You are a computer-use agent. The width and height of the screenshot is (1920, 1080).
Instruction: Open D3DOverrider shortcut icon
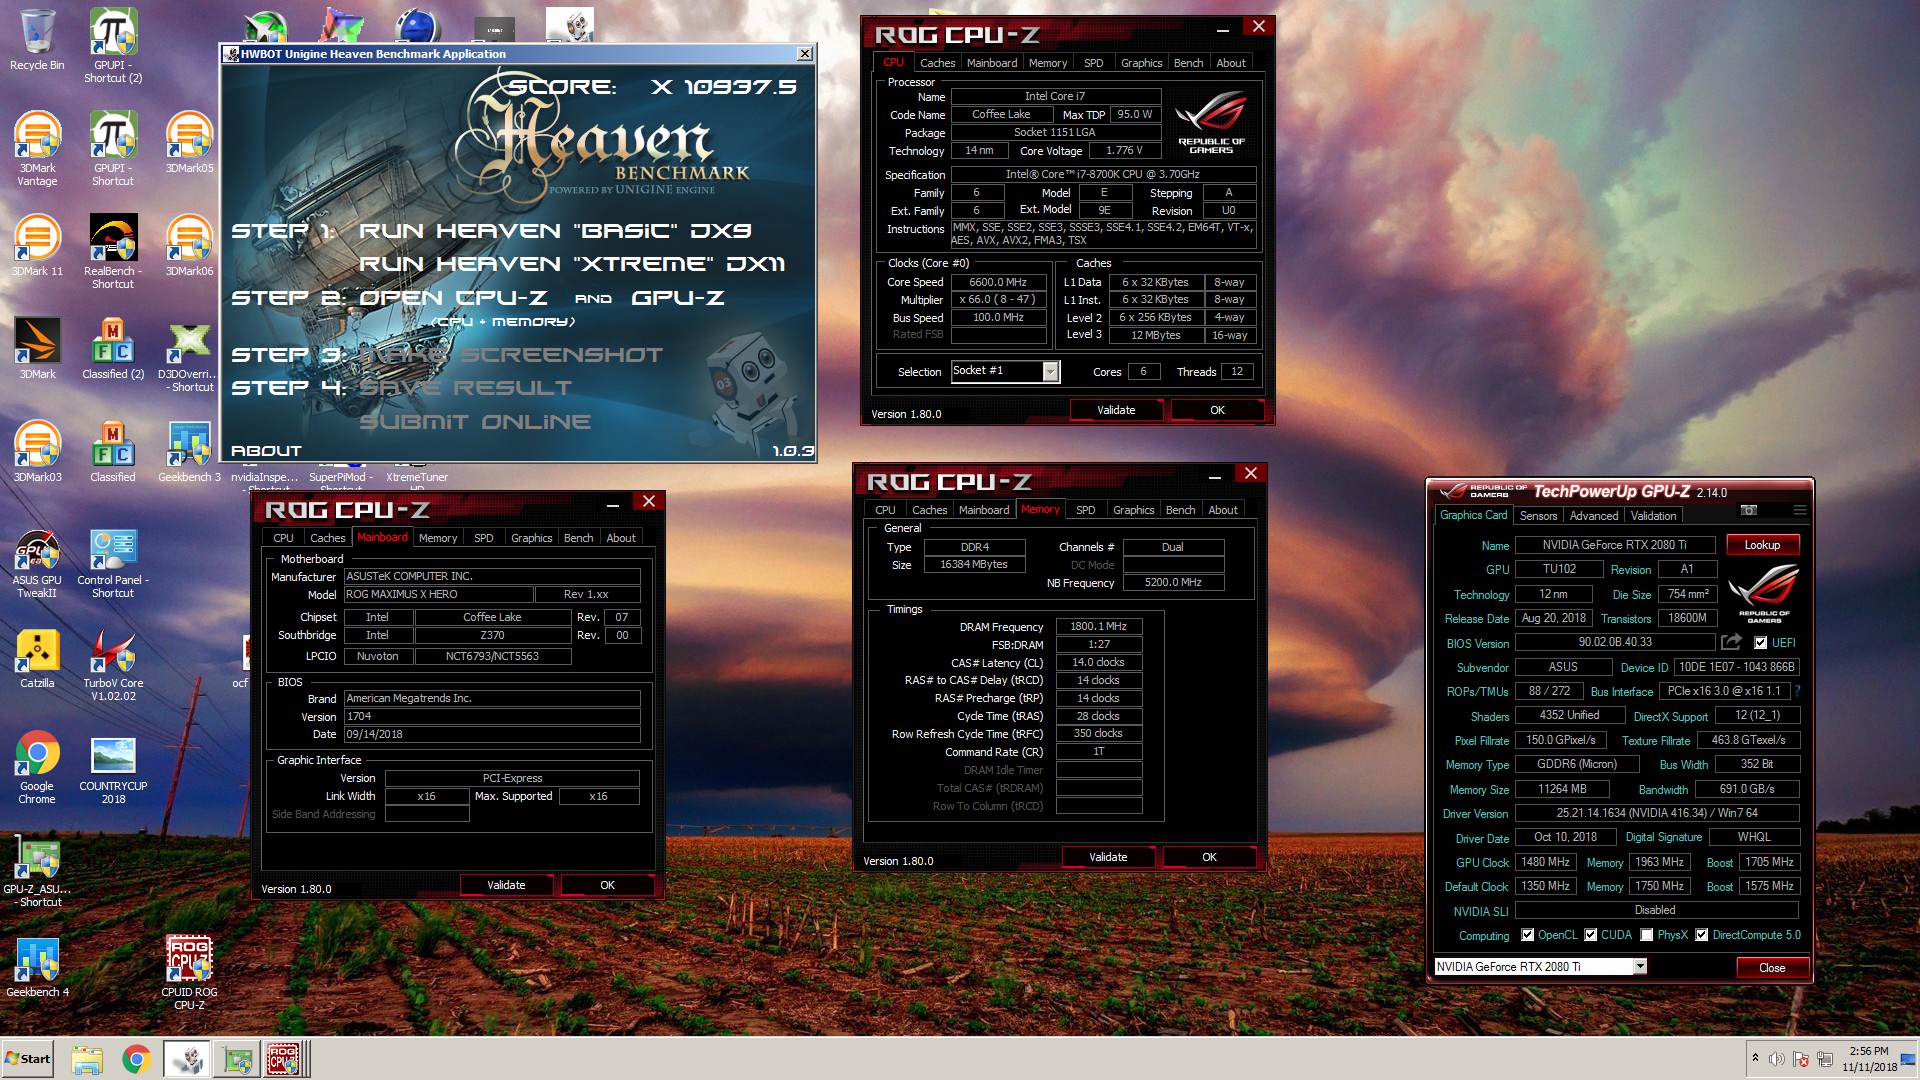click(189, 355)
